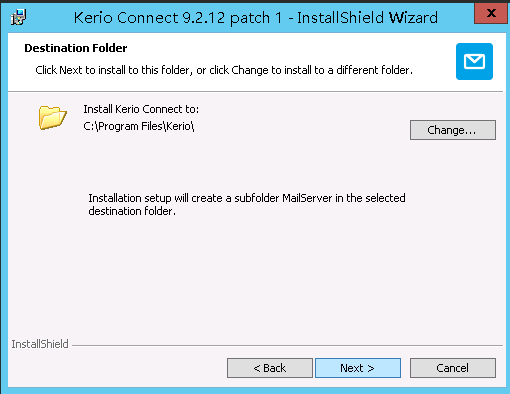Click the blue Kerio Connect envelope logo

(474, 61)
